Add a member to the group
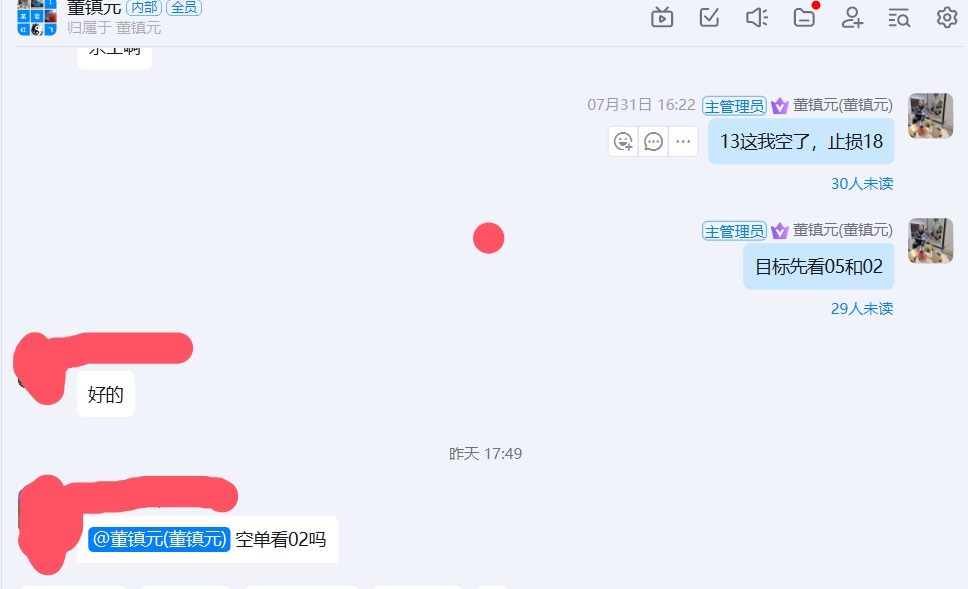 852,17
